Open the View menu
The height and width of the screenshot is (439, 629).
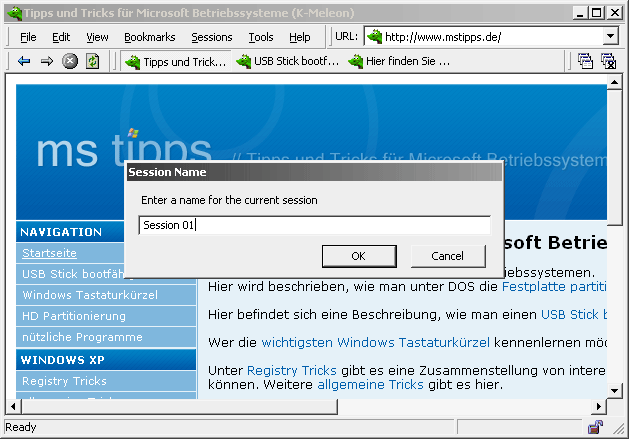point(97,37)
